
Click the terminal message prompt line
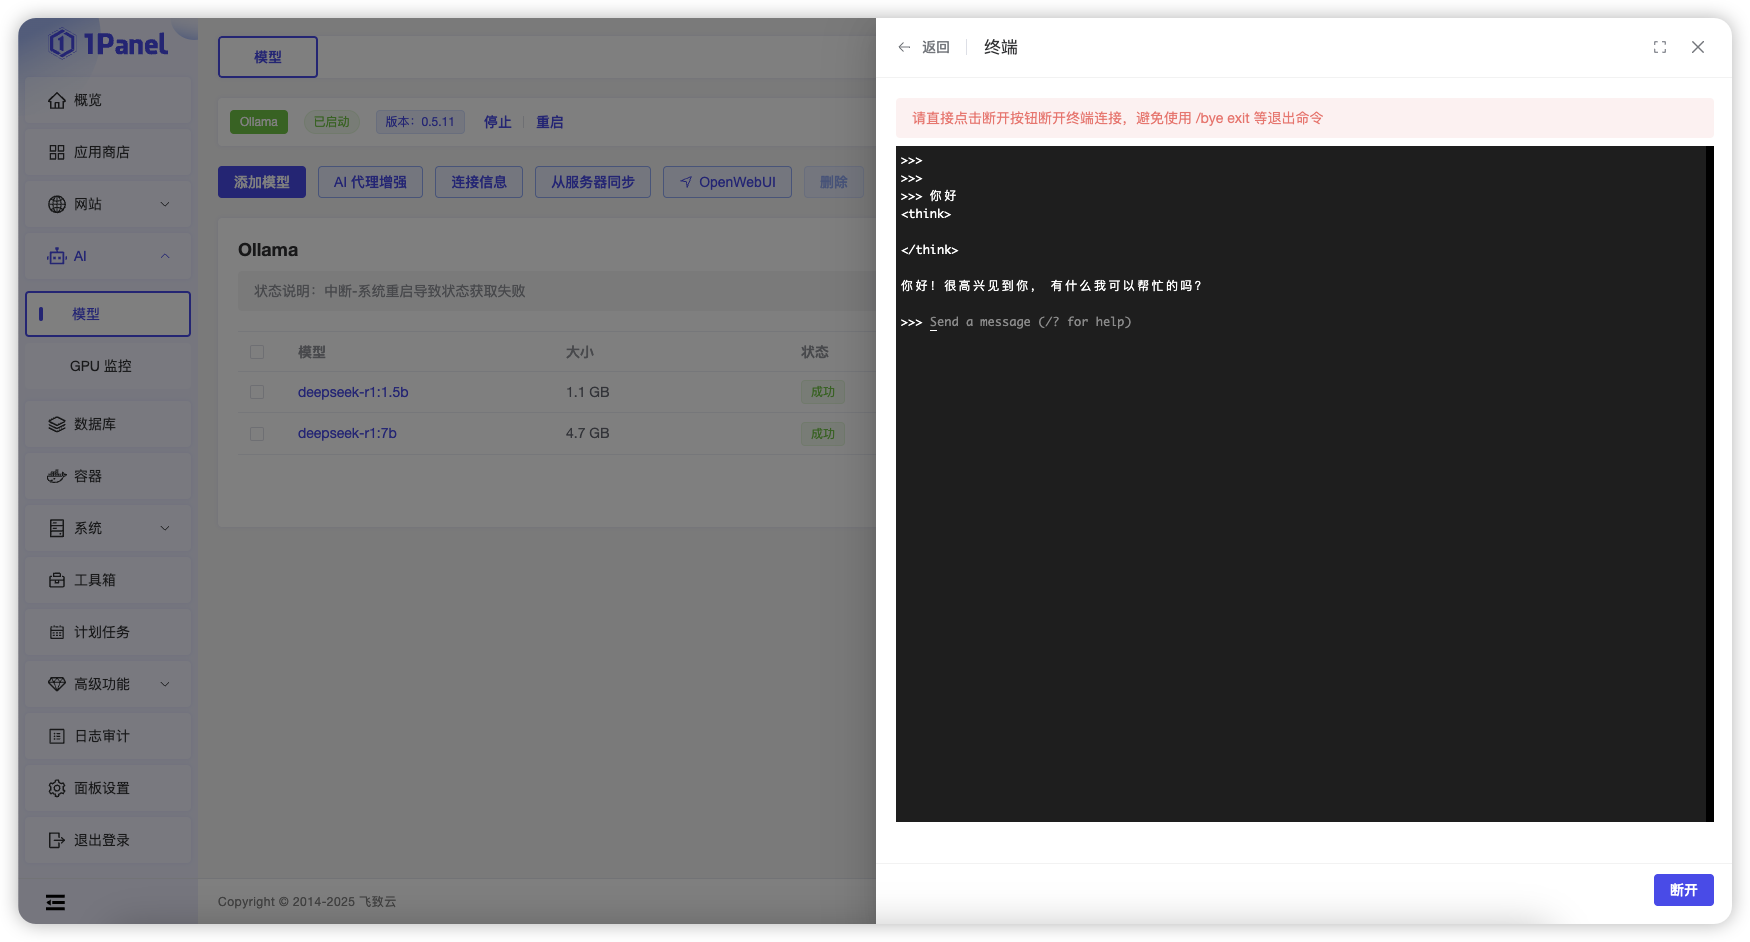click(1016, 322)
